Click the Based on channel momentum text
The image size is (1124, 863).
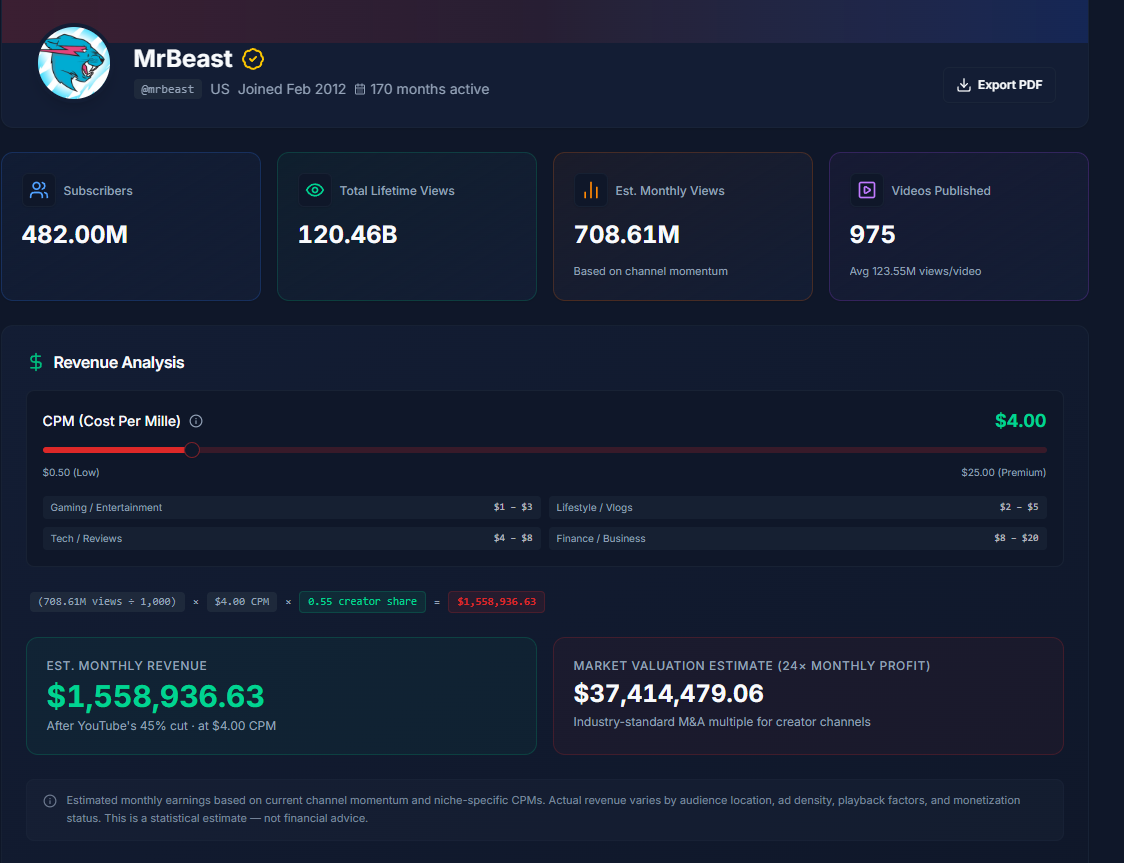(650, 271)
